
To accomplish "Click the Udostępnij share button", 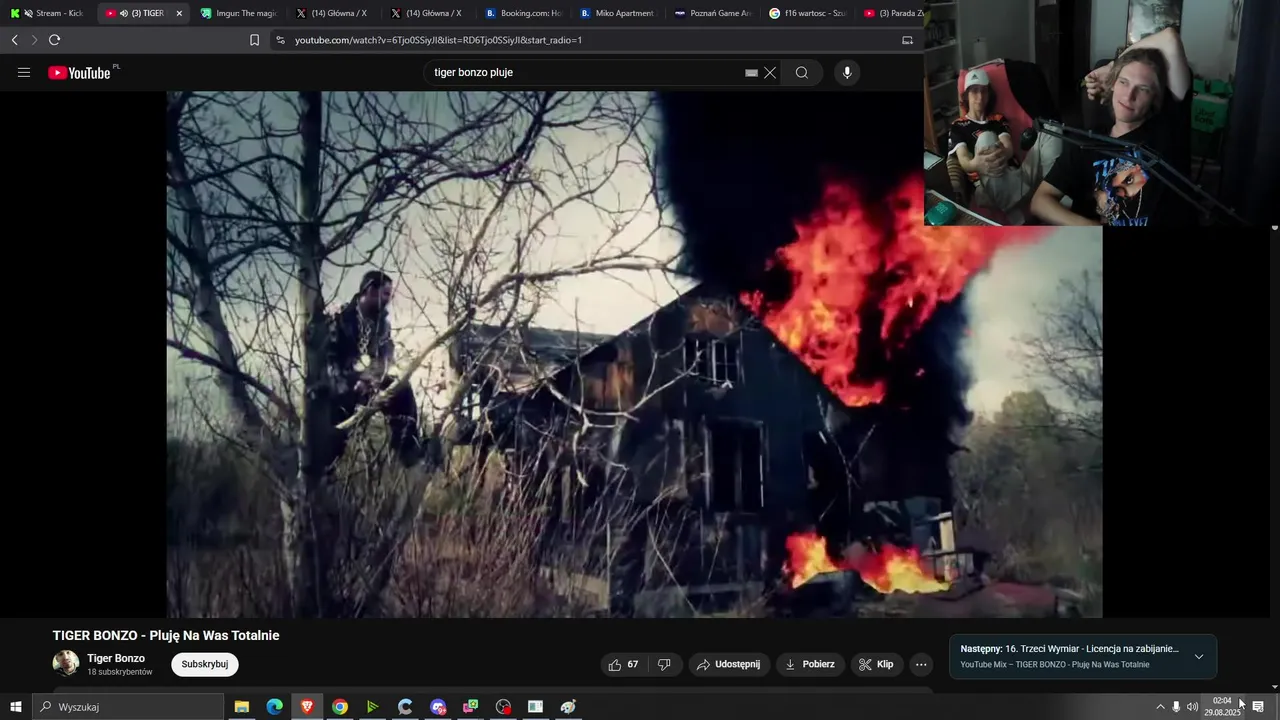I will 729,664.
